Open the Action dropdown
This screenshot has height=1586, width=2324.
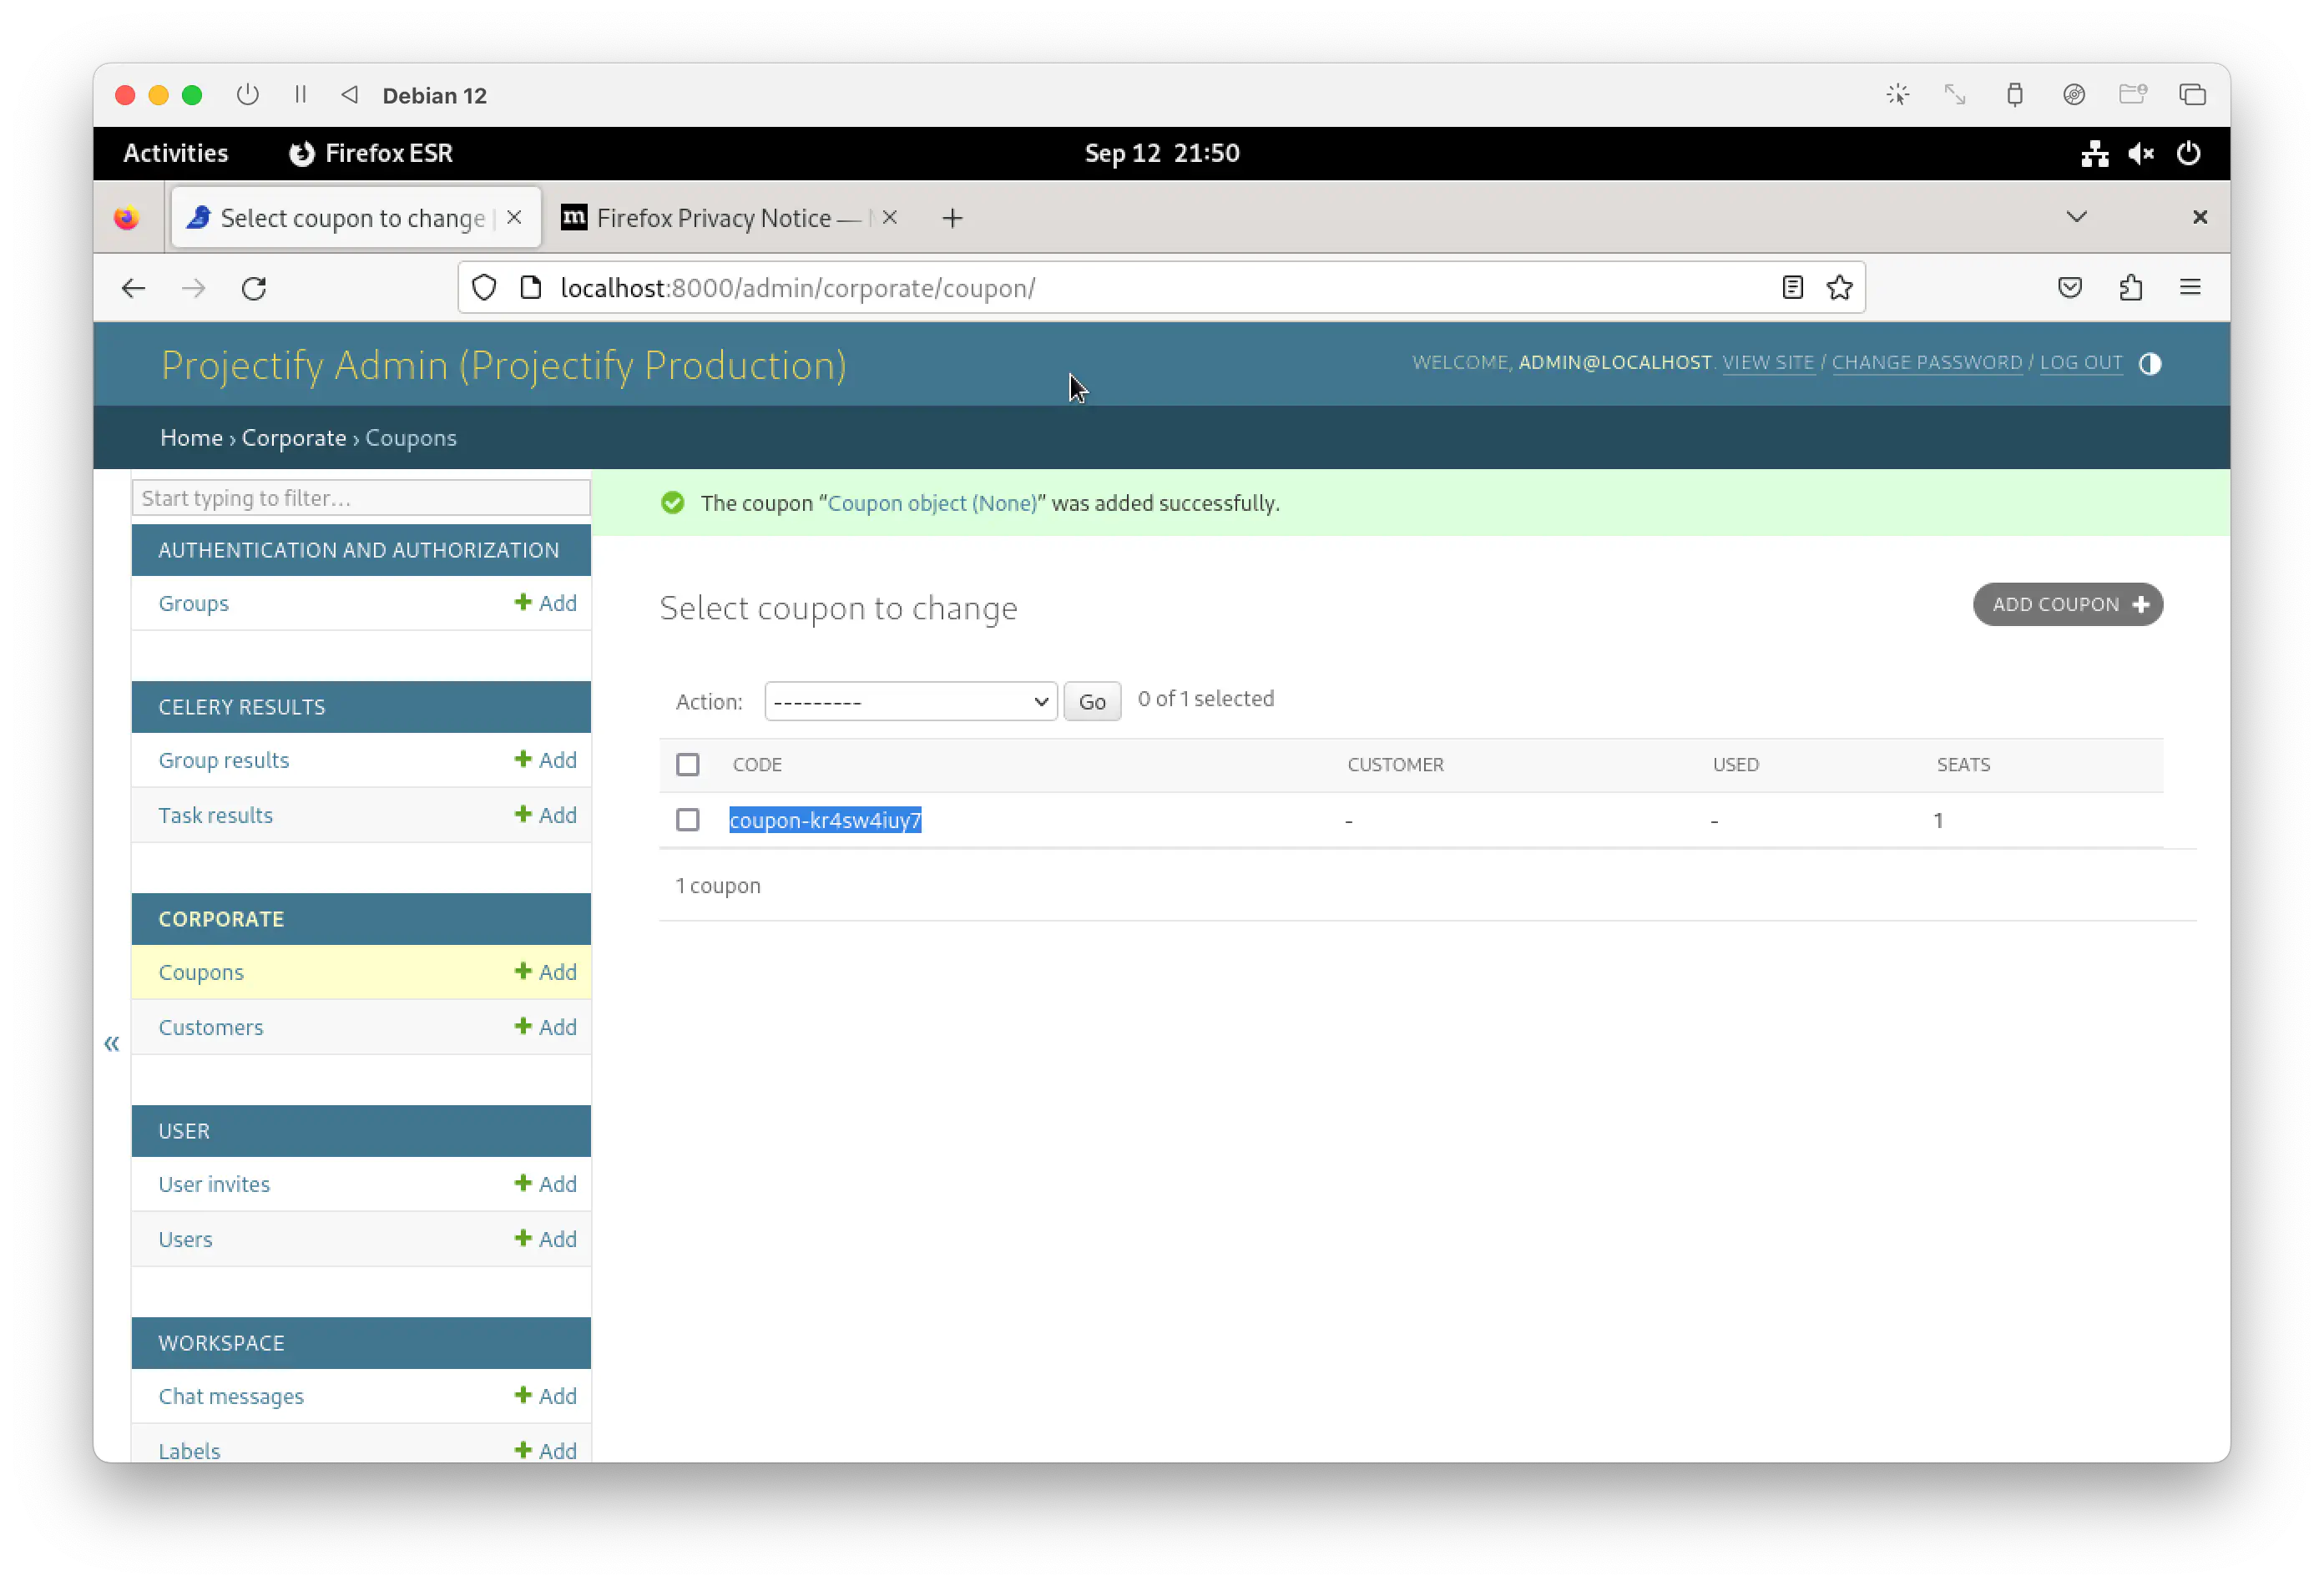[x=910, y=701]
